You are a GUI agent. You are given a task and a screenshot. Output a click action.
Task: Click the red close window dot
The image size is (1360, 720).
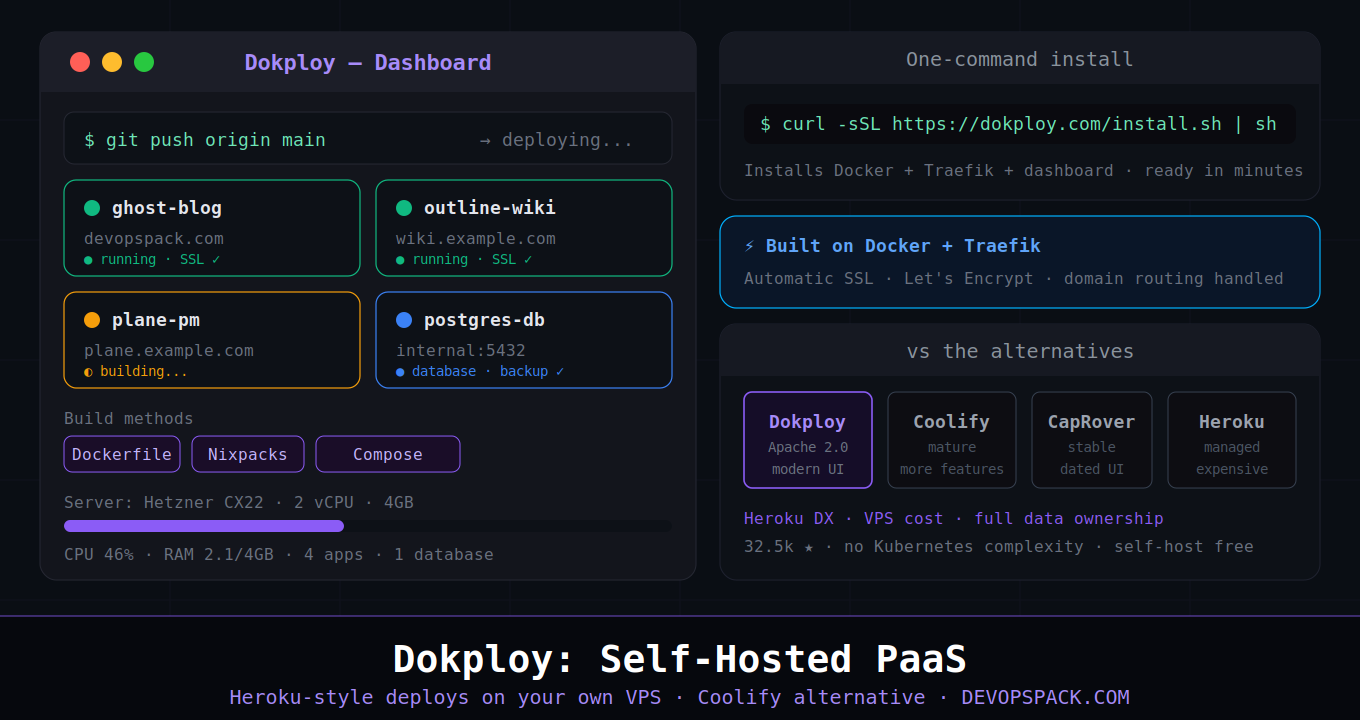click(80, 62)
